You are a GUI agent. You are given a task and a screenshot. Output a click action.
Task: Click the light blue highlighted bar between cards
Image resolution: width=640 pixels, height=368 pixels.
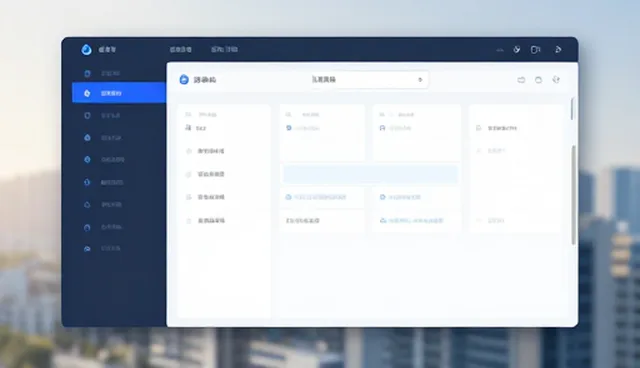(x=370, y=174)
